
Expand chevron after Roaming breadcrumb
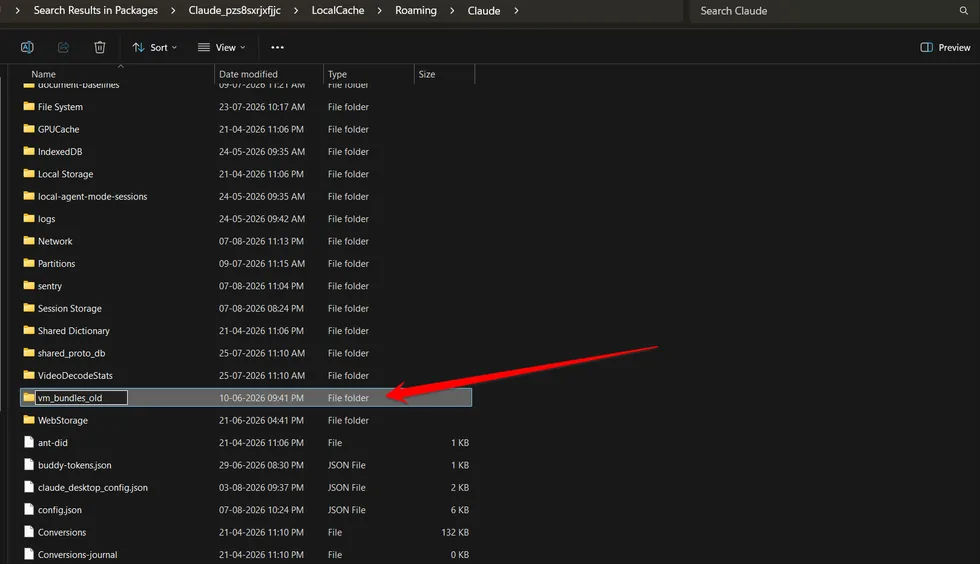point(452,11)
